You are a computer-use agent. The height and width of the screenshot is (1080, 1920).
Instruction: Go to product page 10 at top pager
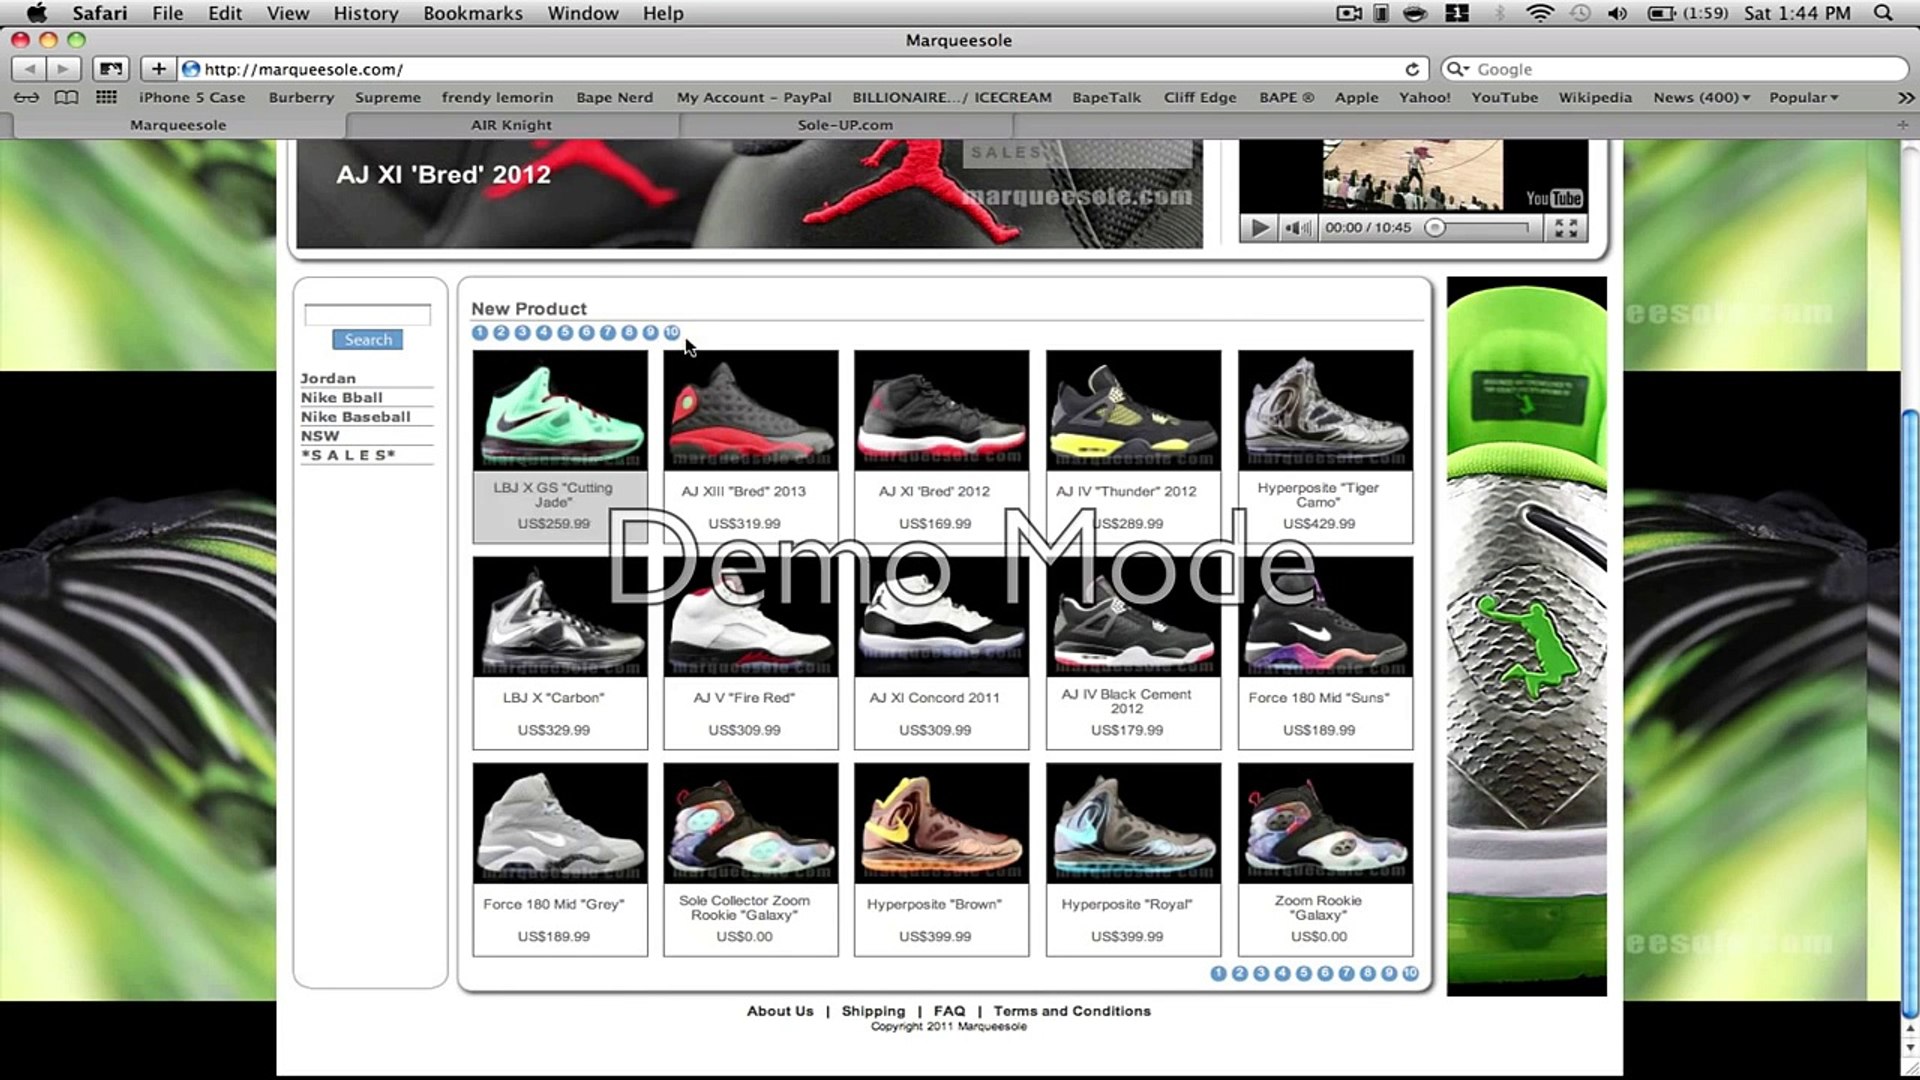pos(672,332)
